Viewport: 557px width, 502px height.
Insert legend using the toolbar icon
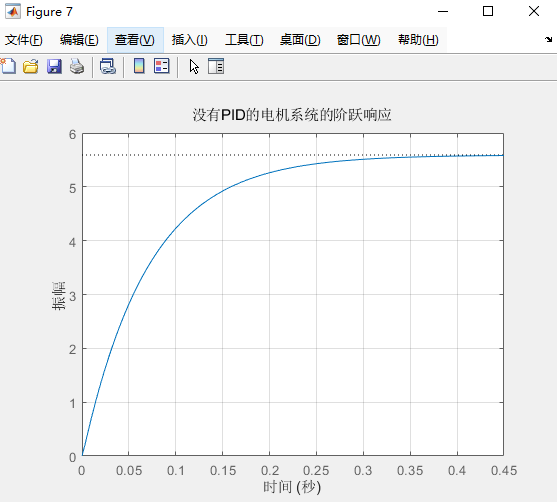click(162, 66)
